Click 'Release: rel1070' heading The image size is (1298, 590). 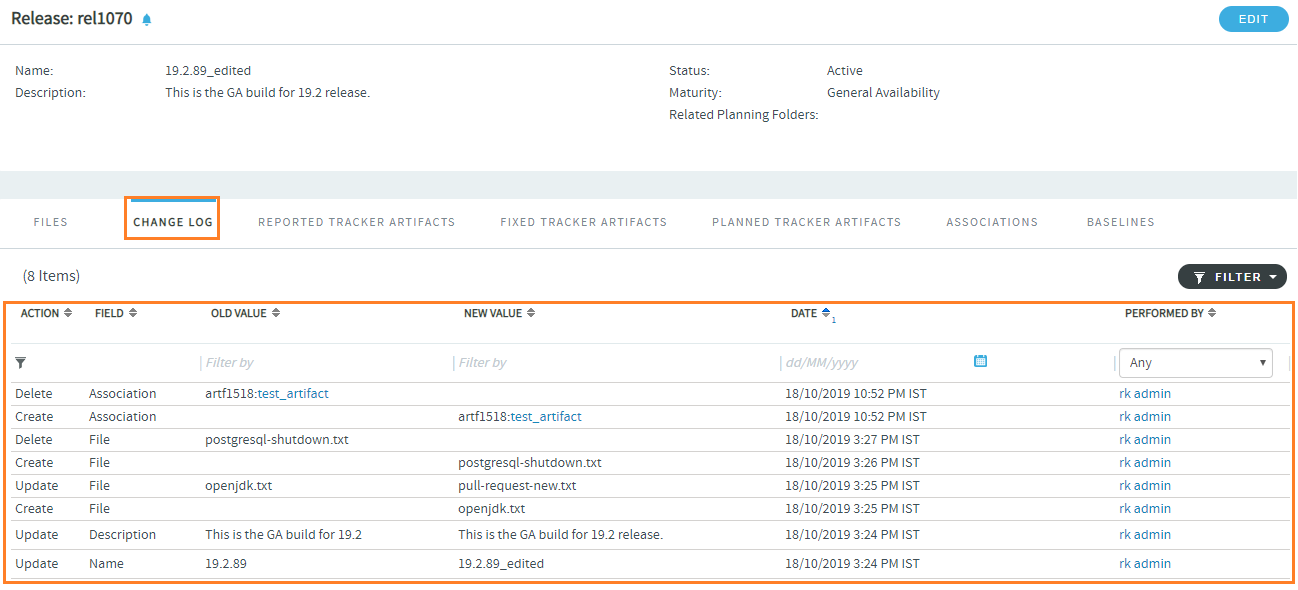coord(71,19)
